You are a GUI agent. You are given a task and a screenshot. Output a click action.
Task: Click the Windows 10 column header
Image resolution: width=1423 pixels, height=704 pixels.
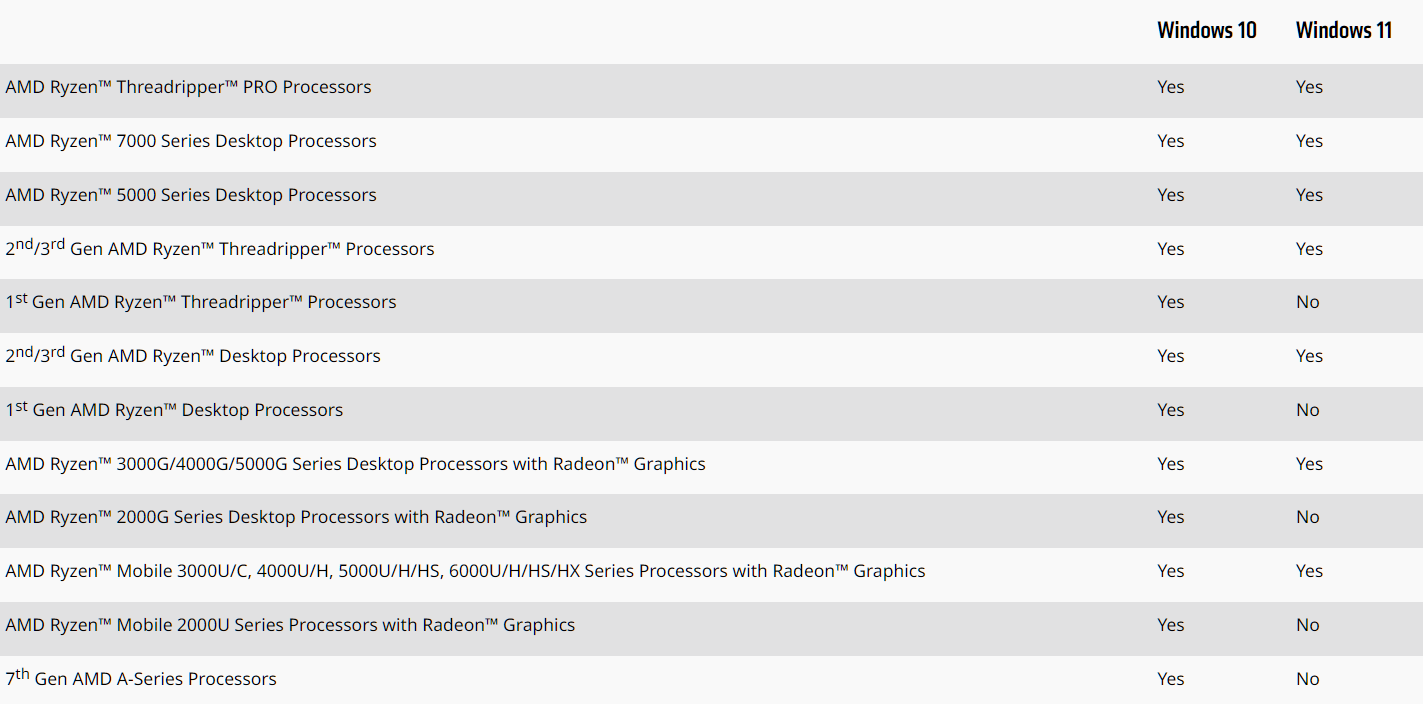tap(1206, 30)
